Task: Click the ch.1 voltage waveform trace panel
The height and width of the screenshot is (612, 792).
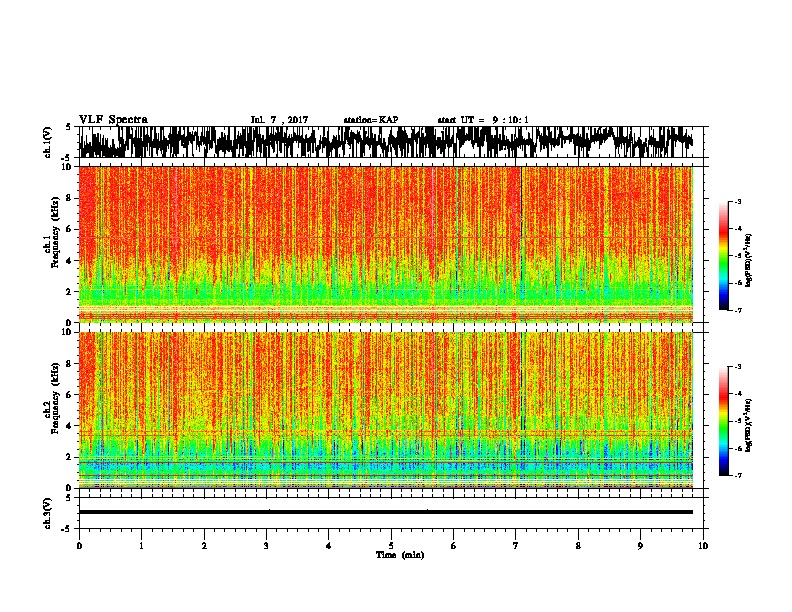Action: tap(390, 142)
